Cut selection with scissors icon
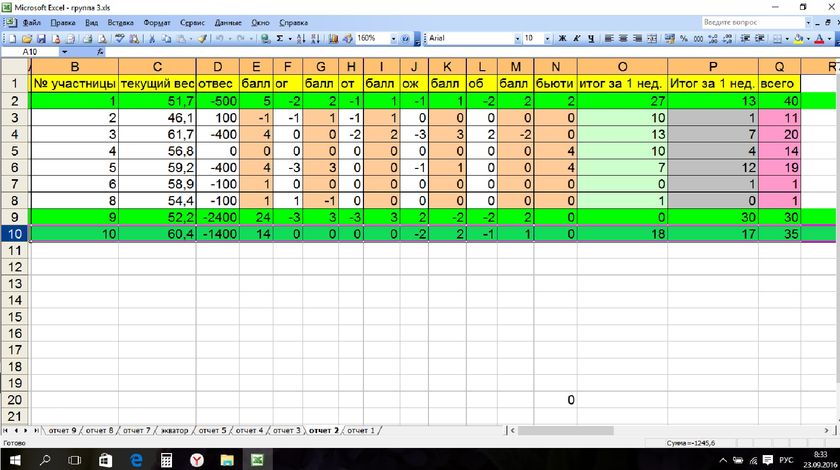840x470 pixels. coord(152,39)
